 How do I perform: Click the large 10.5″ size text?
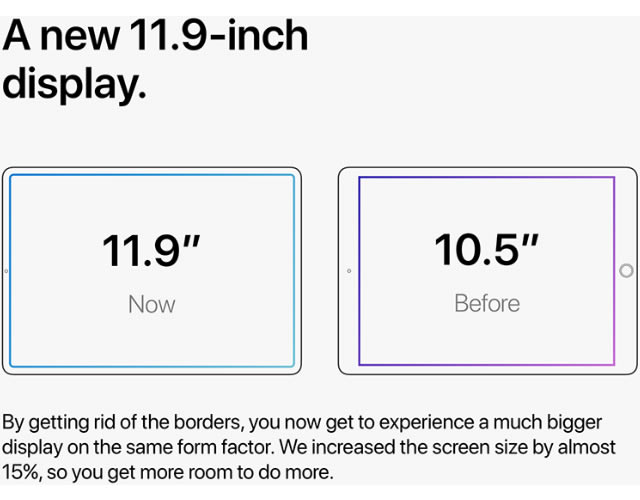pyautogui.click(x=486, y=250)
